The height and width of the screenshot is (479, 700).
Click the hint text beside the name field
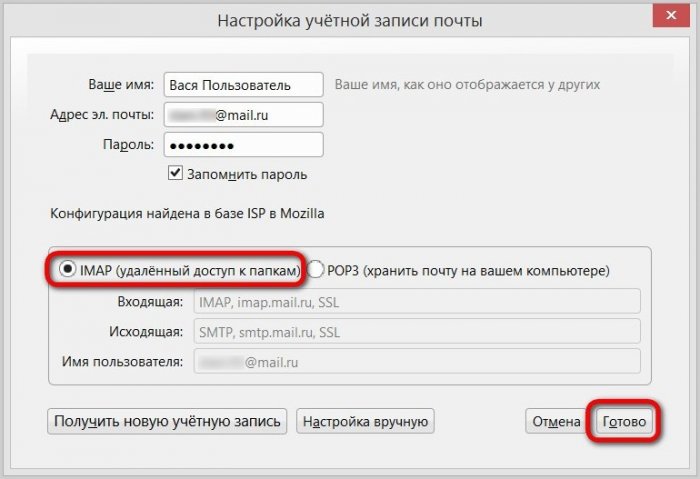[467, 86]
